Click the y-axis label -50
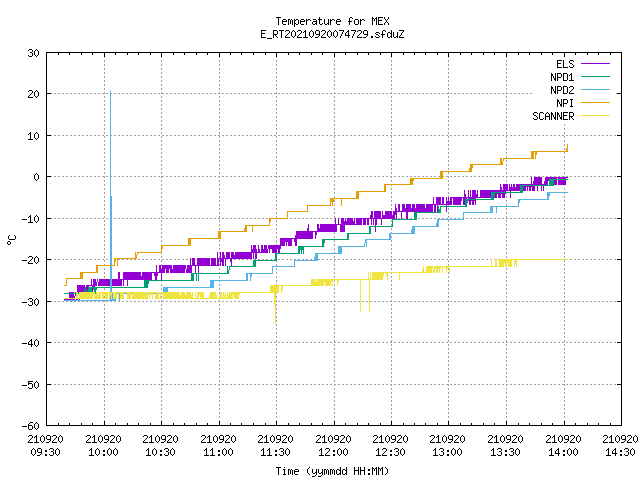Screen dimensions: 640x480 [x=31, y=384]
